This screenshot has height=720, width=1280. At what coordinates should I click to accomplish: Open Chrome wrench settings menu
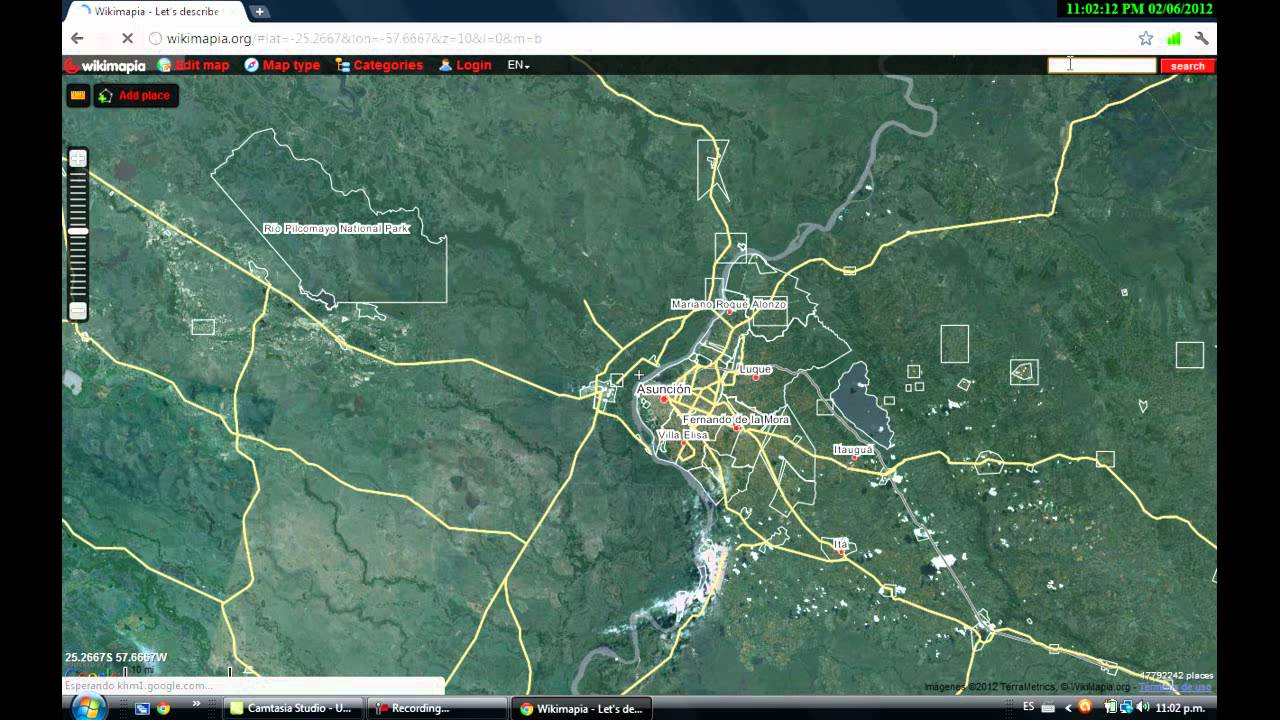(x=1202, y=38)
